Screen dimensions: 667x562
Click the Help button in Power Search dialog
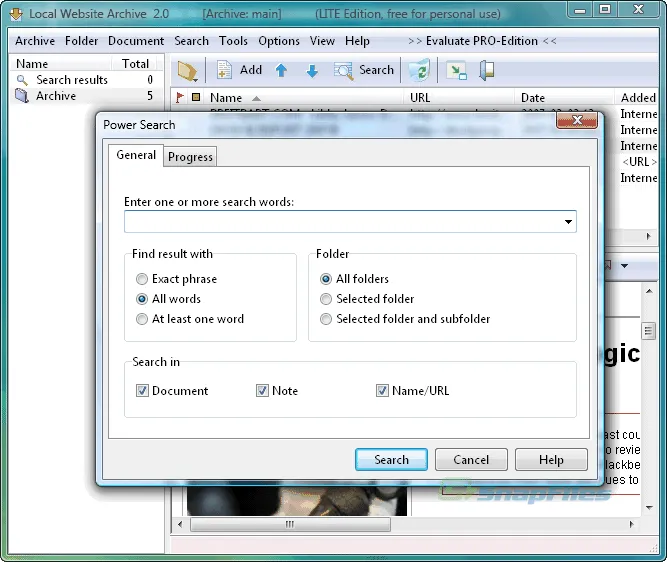[551, 459]
